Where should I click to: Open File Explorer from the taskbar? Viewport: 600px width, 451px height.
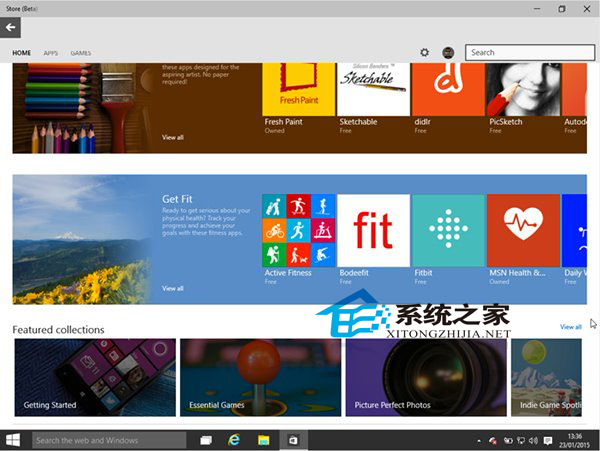tap(263, 440)
